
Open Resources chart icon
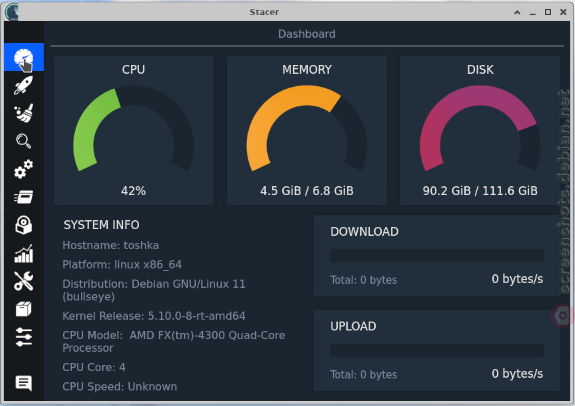point(24,253)
